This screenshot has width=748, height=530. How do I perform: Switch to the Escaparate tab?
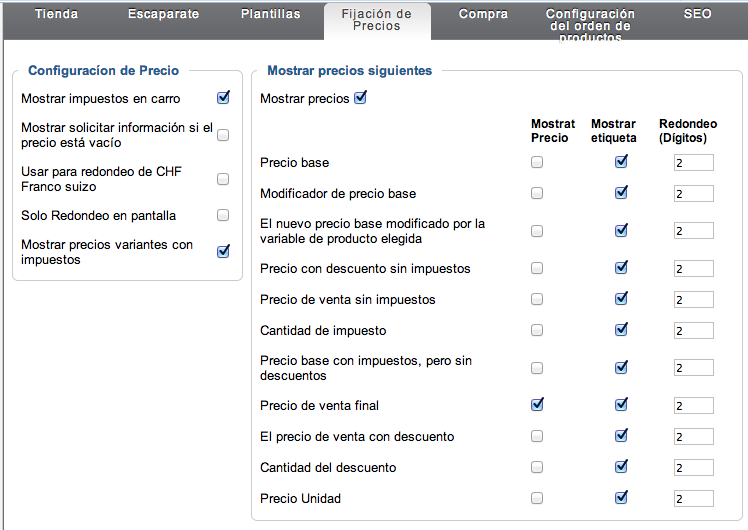163,14
